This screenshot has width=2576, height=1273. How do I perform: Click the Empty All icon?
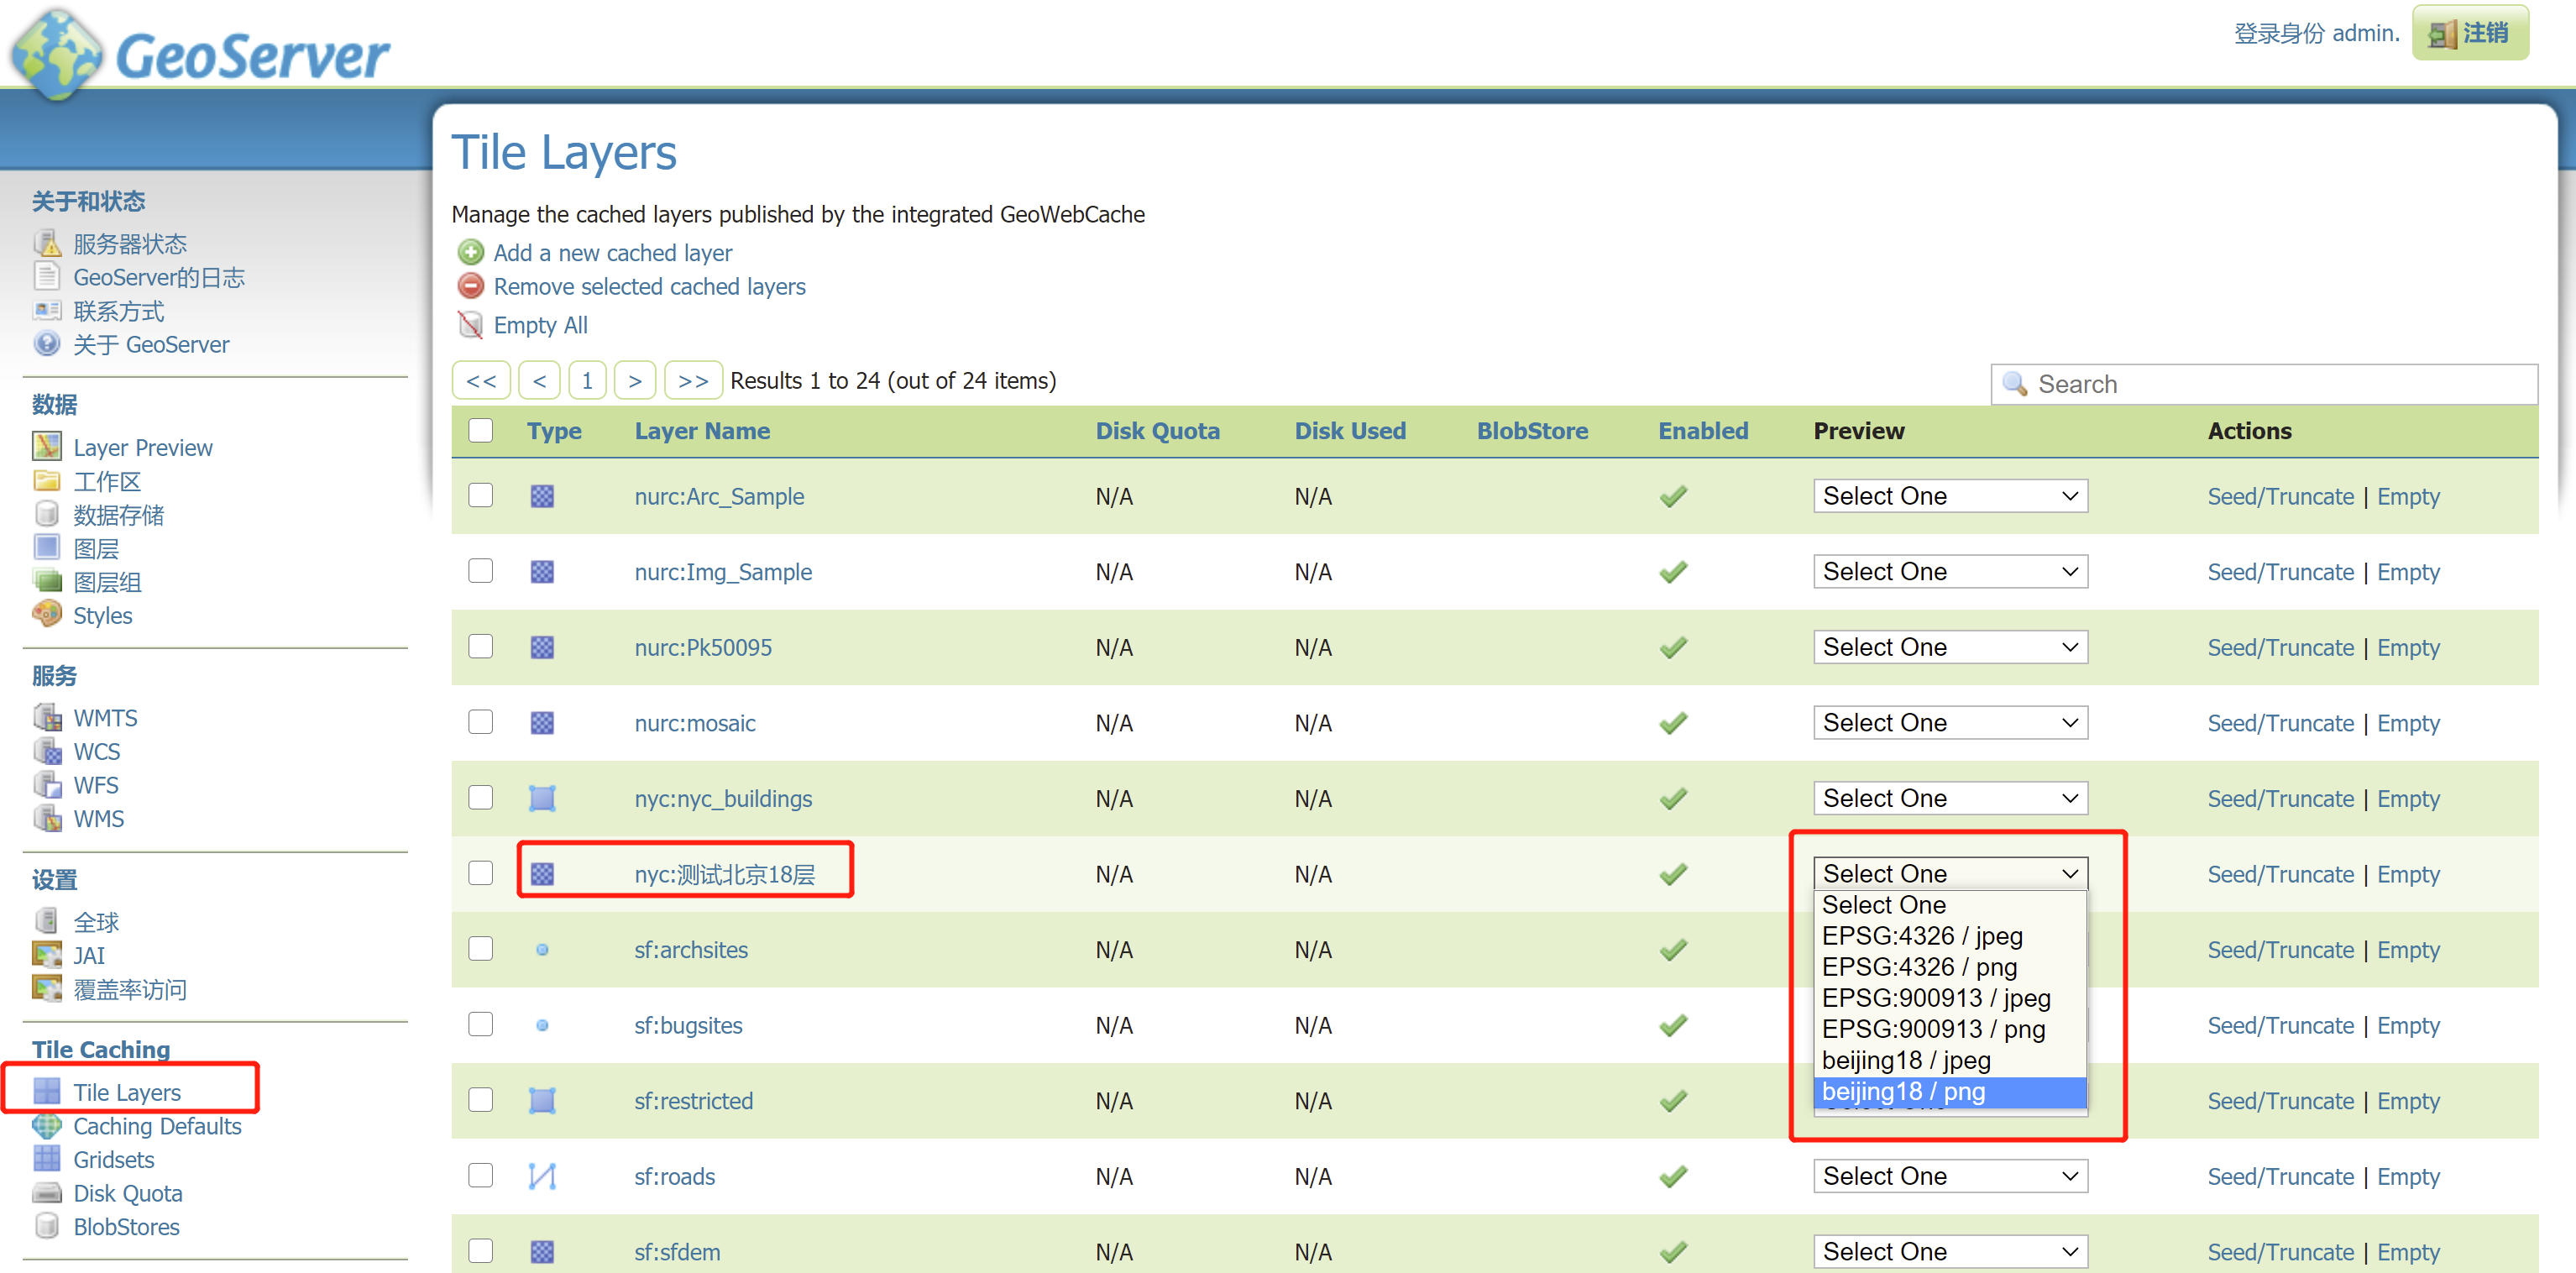pos(470,324)
